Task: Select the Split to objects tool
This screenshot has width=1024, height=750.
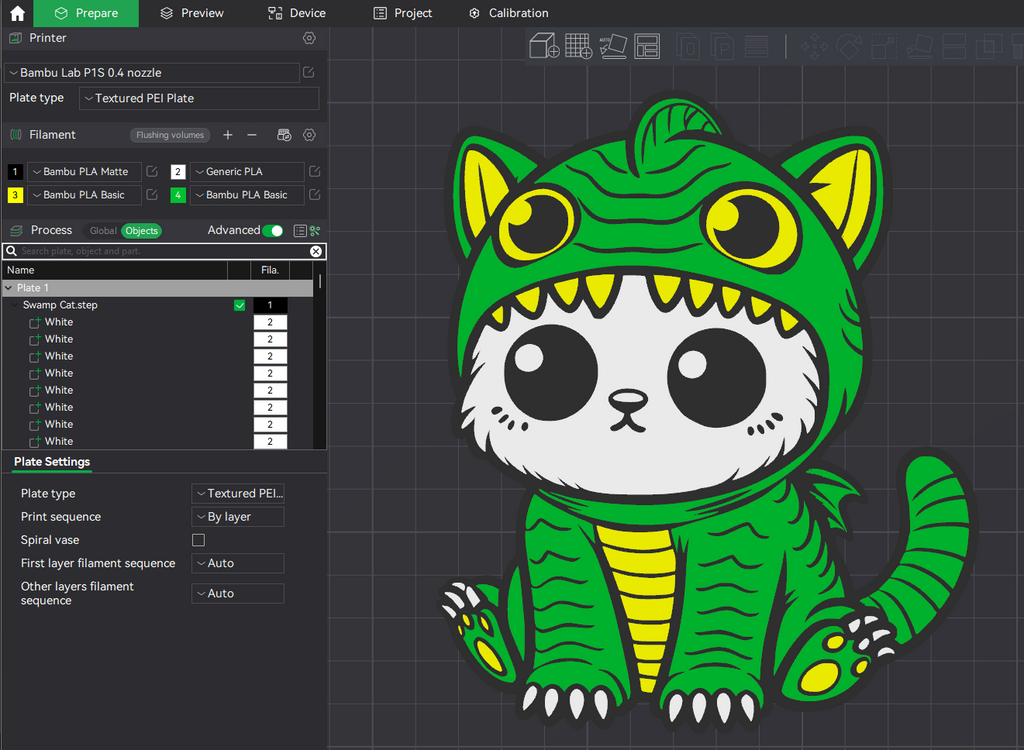Action: (688, 46)
